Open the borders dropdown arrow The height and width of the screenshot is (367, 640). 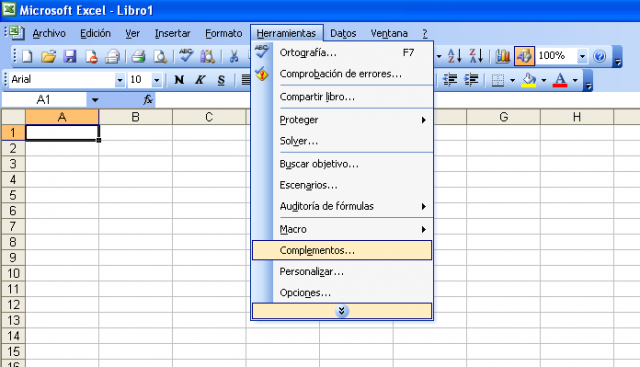(512, 80)
